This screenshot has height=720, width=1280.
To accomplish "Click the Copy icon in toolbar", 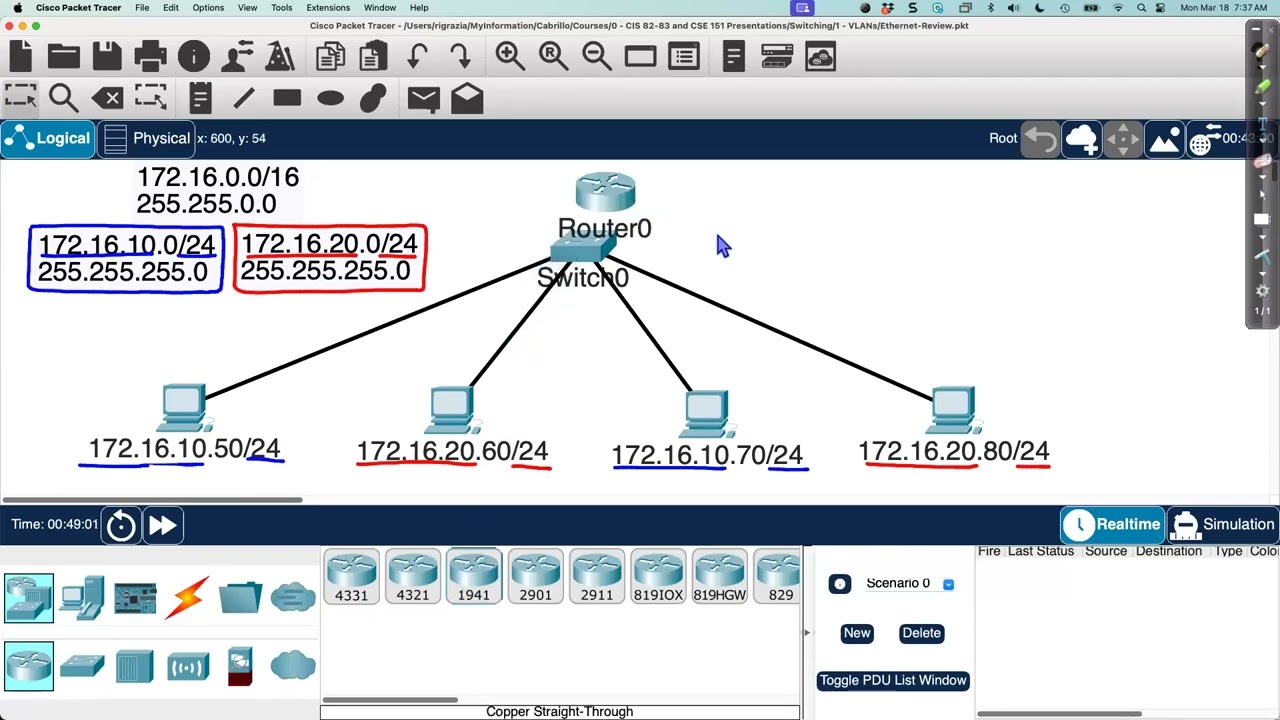I will pyautogui.click(x=330, y=57).
